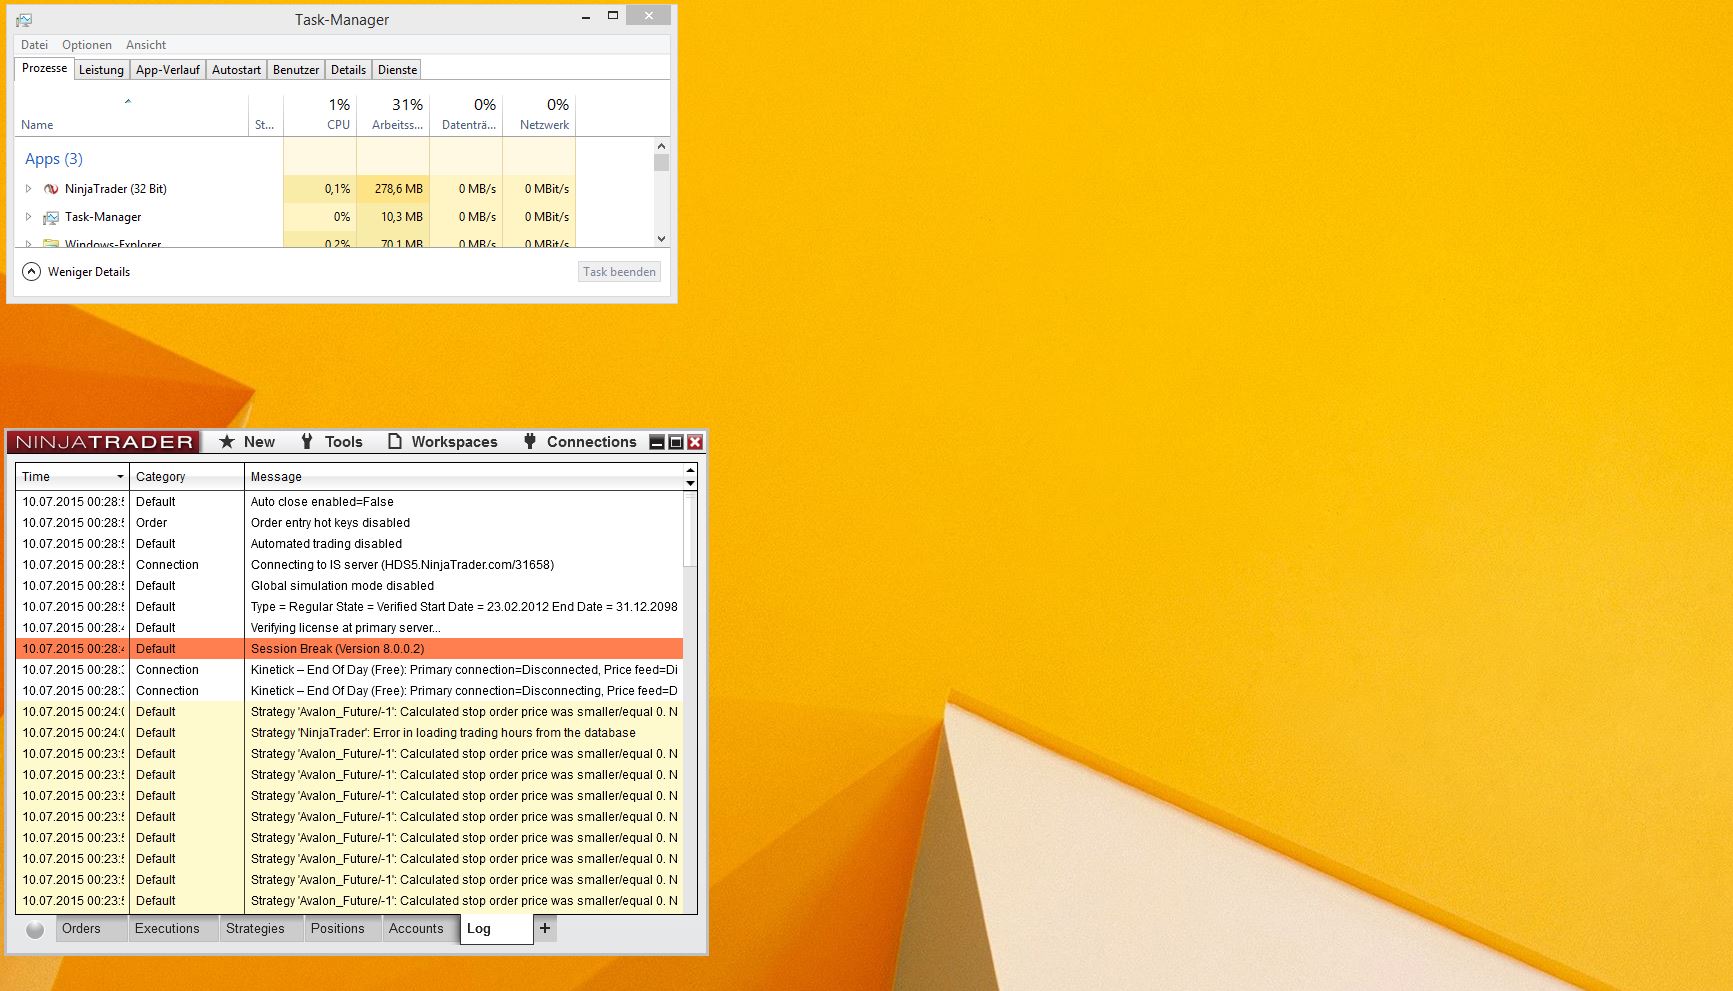Sort by the Datenträ... disk column header

pyautogui.click(x=466, y=115)
